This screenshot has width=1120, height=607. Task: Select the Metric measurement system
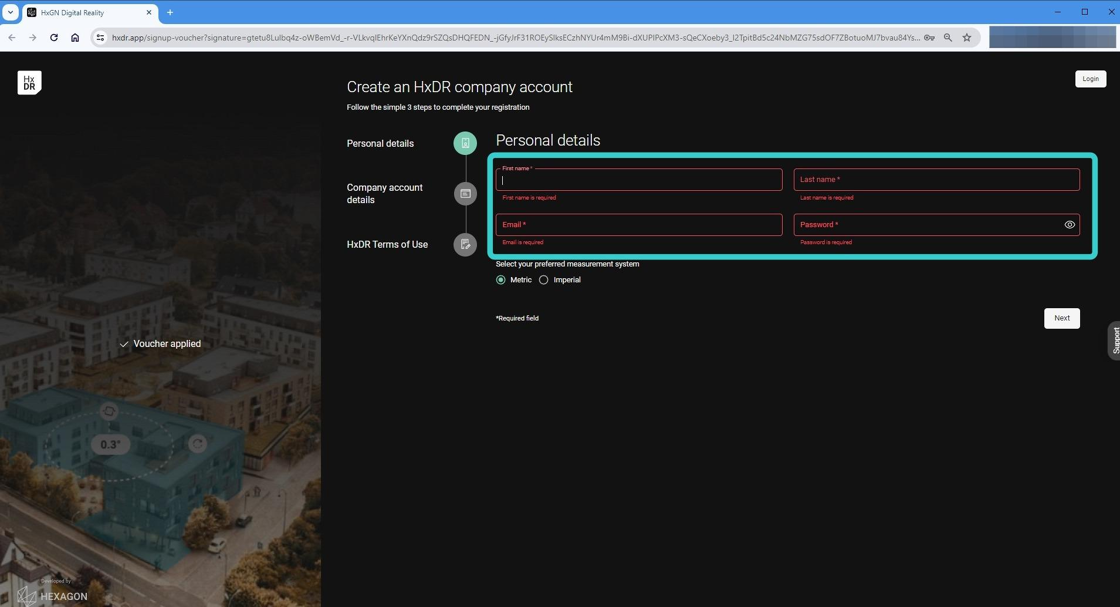501,280
